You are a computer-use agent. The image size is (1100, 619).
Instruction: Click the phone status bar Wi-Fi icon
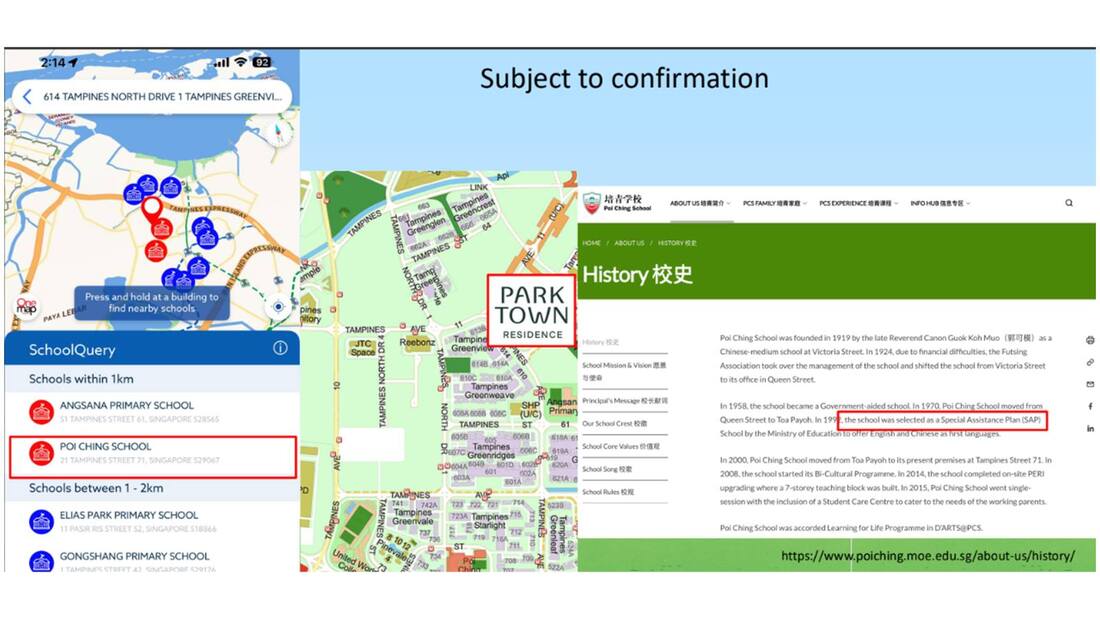coord(241,62)
